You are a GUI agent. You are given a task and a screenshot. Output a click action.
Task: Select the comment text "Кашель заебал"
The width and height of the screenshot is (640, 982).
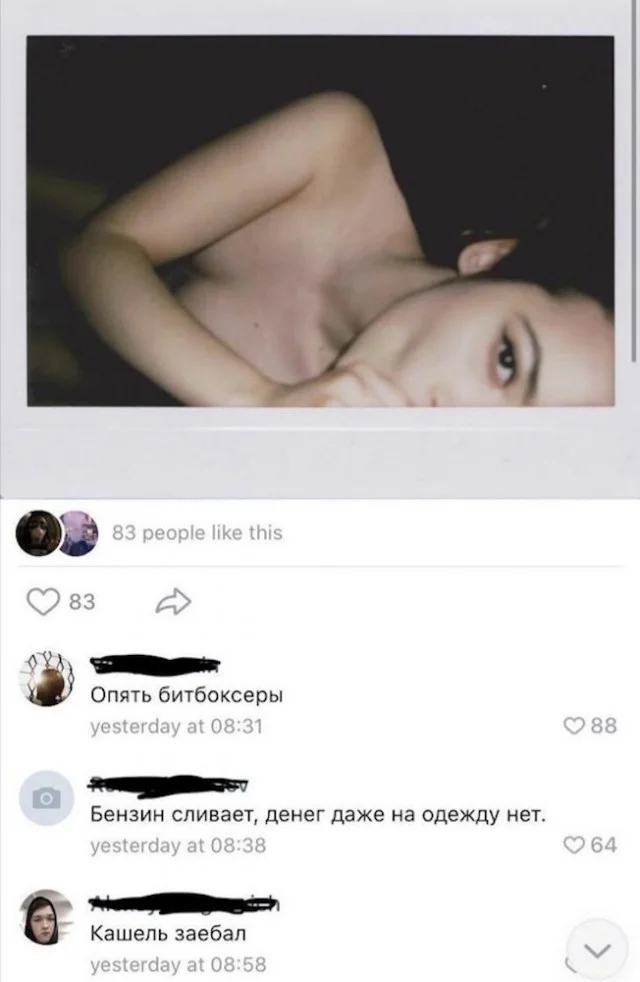168,934
